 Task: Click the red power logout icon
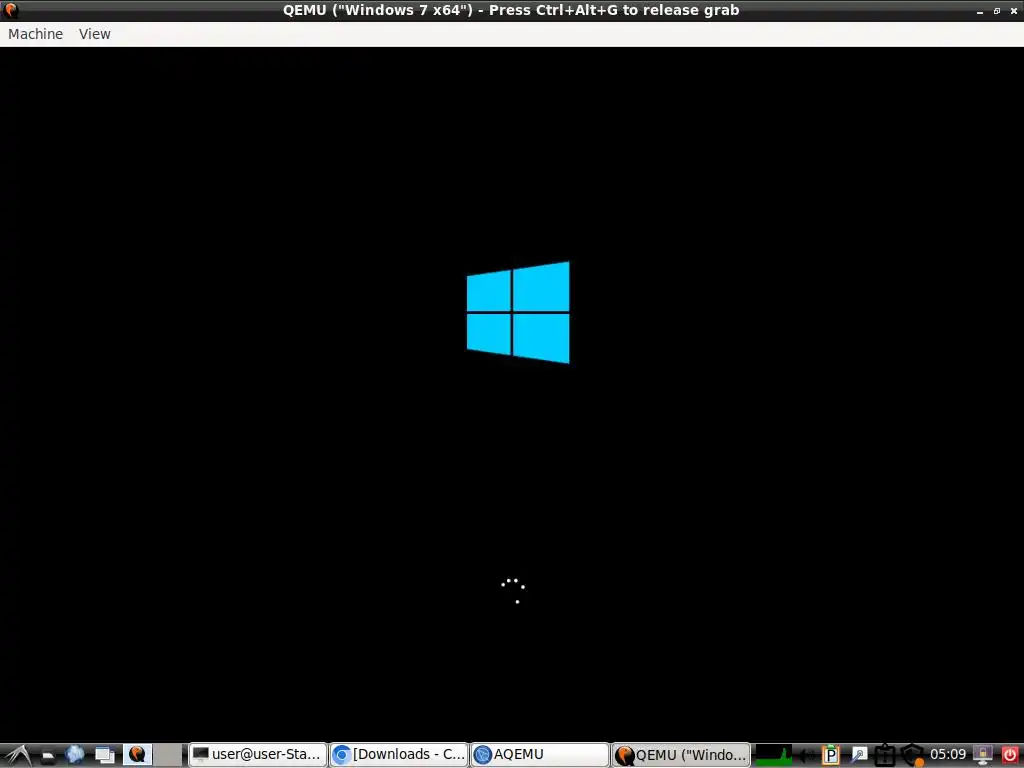[x=1010, y=756]
